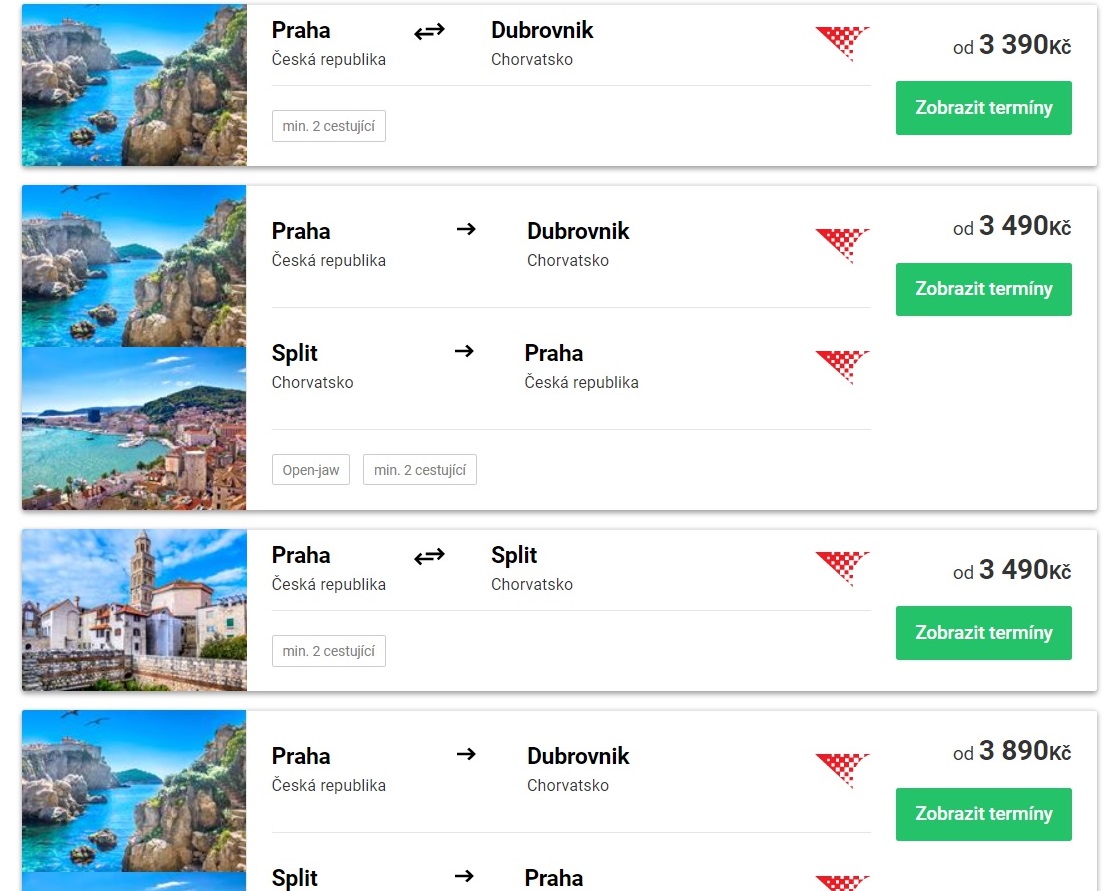Open the Split bell tower photo
Screen dimensions: 1113x891
pos(134,609)
